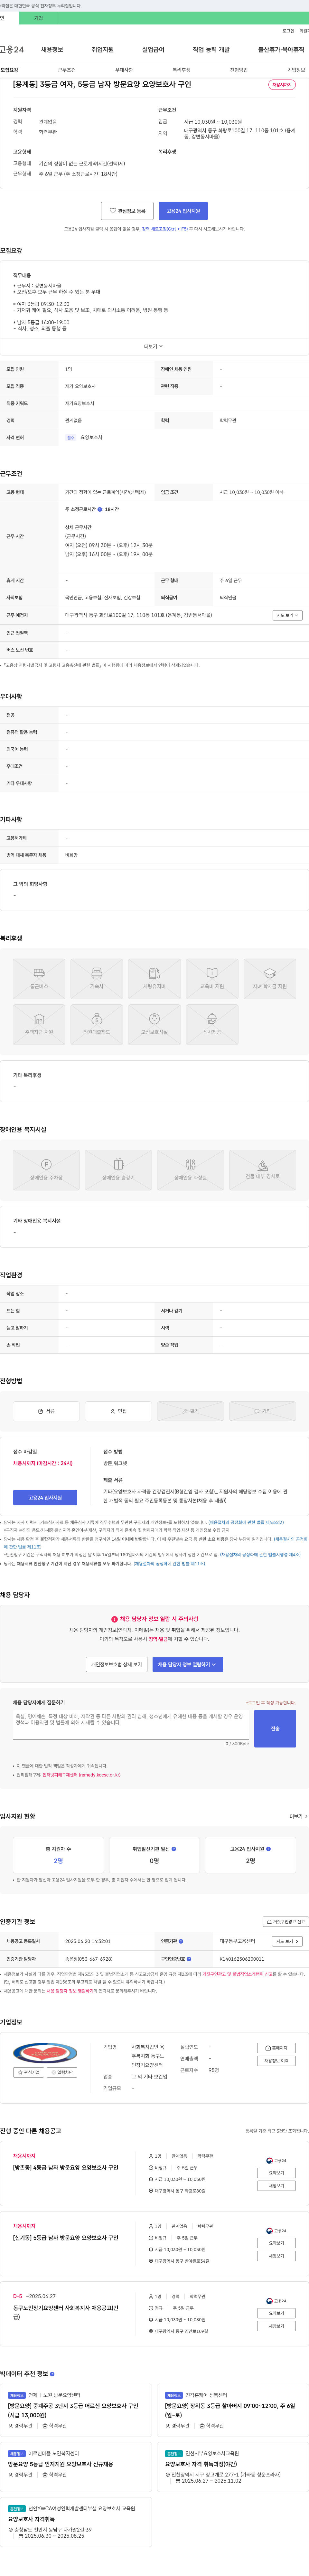Jump to the 복리후생 section tab
The image size is (309, 2576).
[x=181, y=70]
